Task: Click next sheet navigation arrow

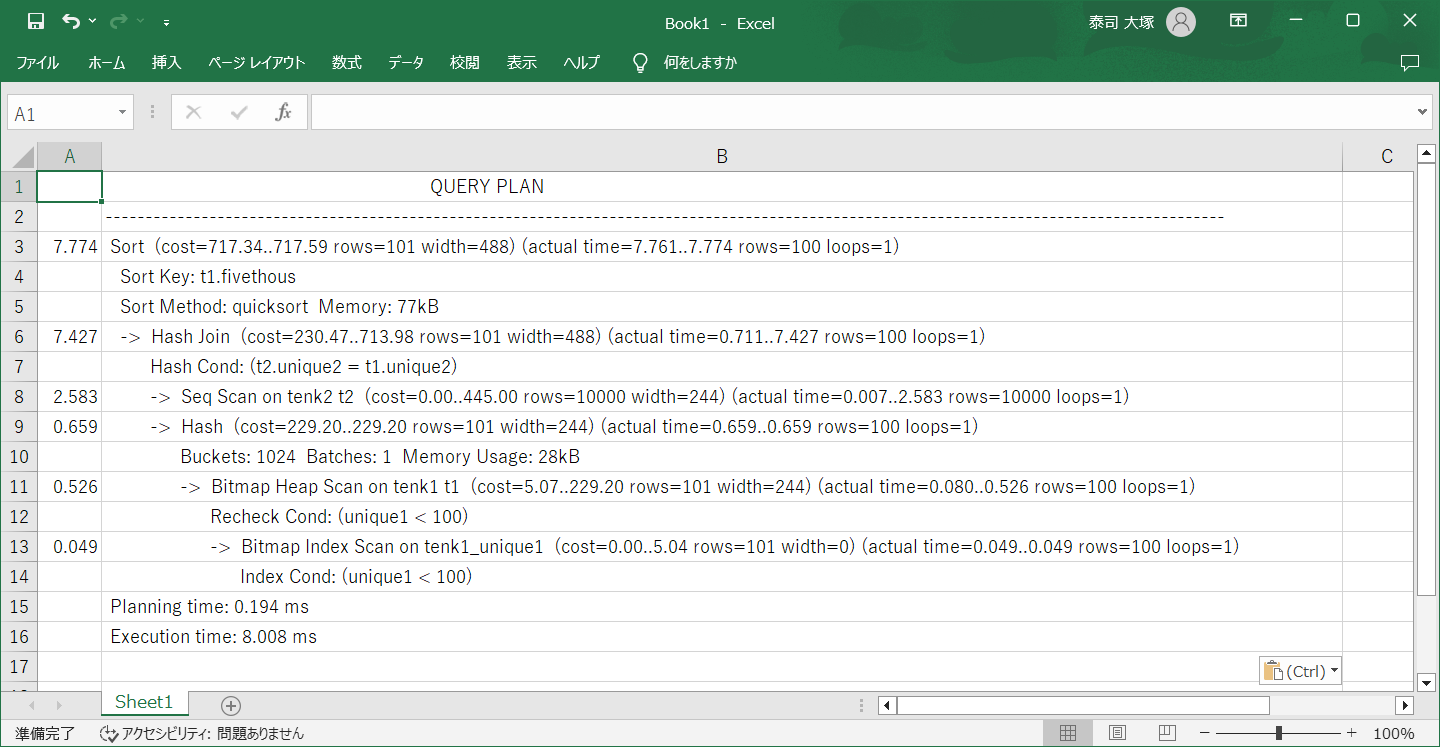Action: click(59, 706)
